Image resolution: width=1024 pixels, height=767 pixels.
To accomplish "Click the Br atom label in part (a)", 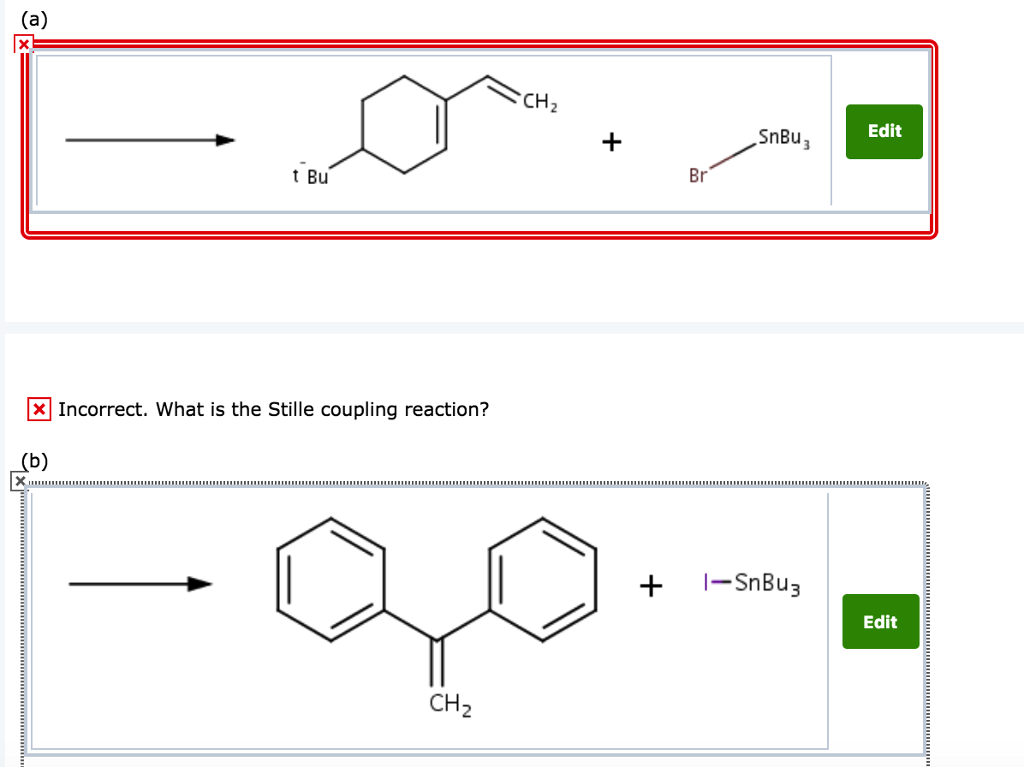I will click(x=695, y=176).
